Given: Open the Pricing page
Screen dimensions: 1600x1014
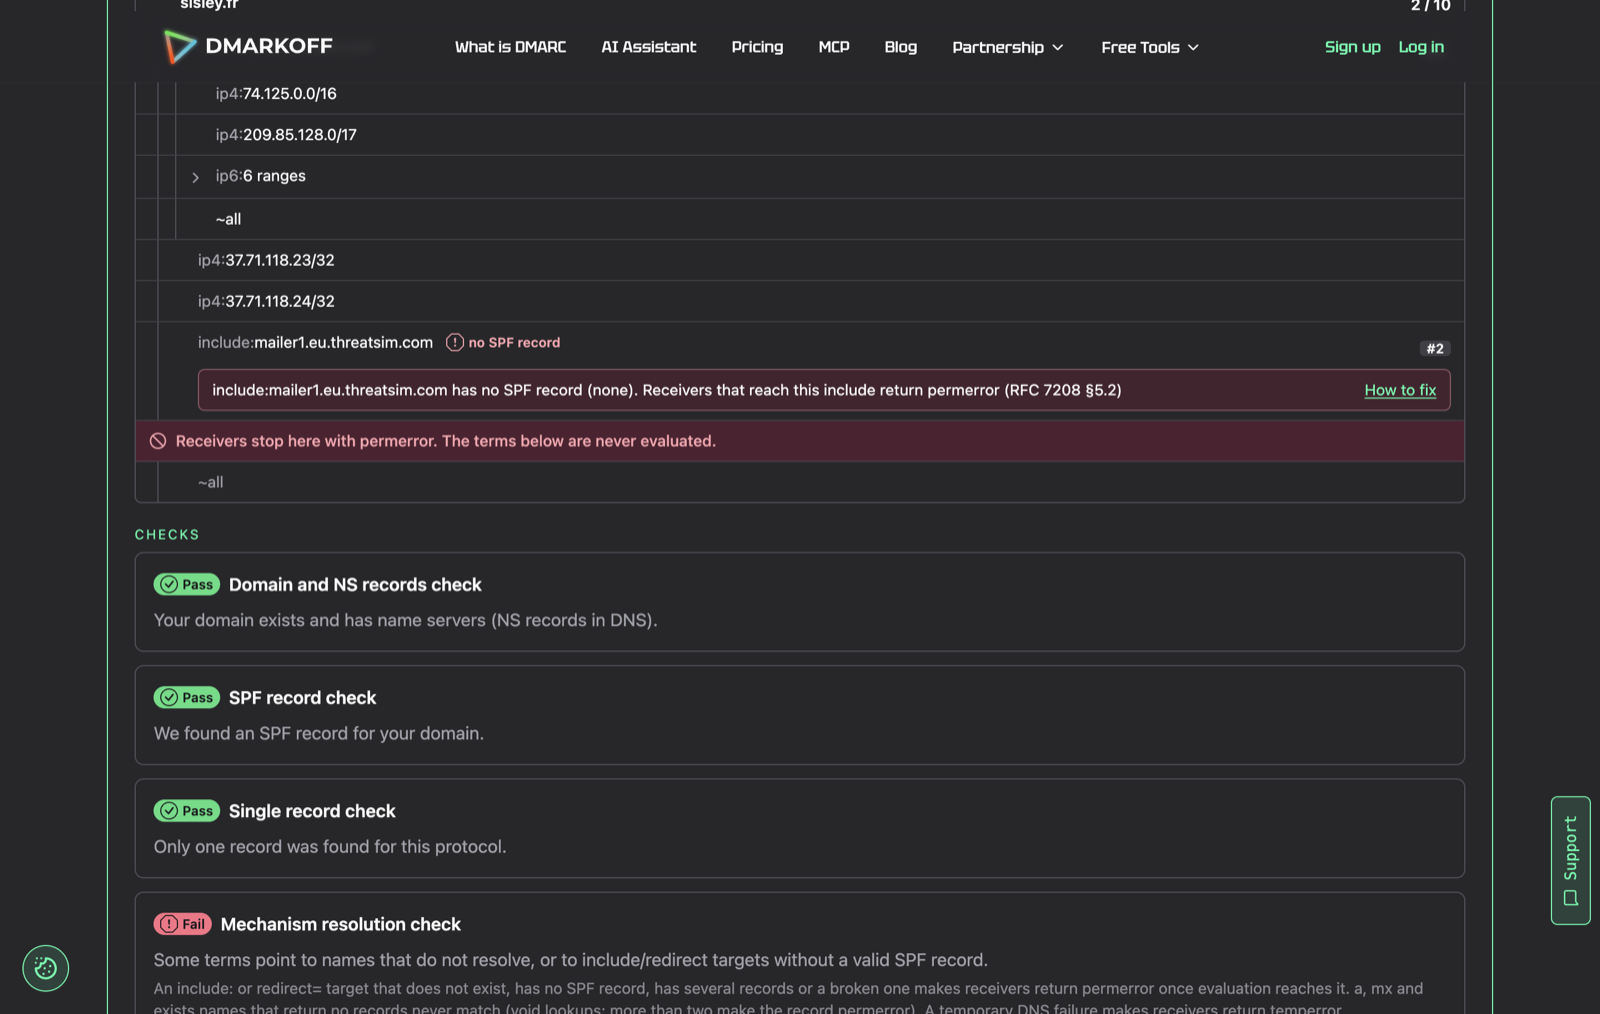Looking at the screenshot, I should point(757,47).
